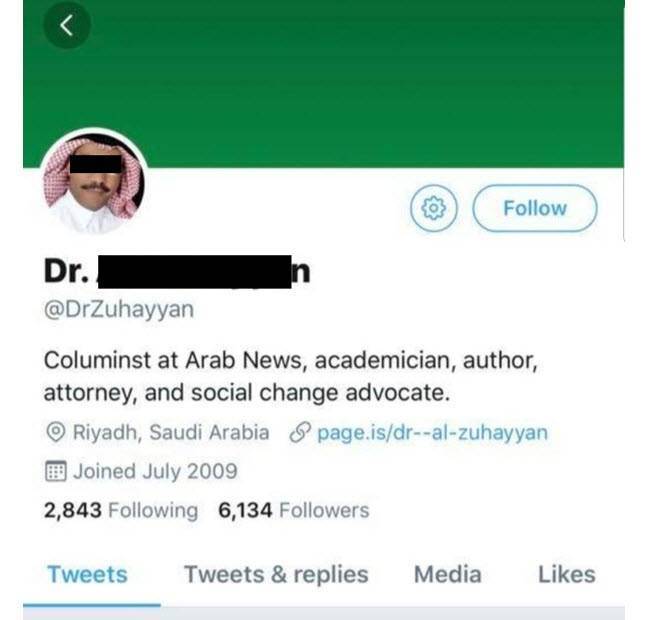Open the profile picture thumbnail
Viewport: 654px width, 620px height.
(94, 182)
